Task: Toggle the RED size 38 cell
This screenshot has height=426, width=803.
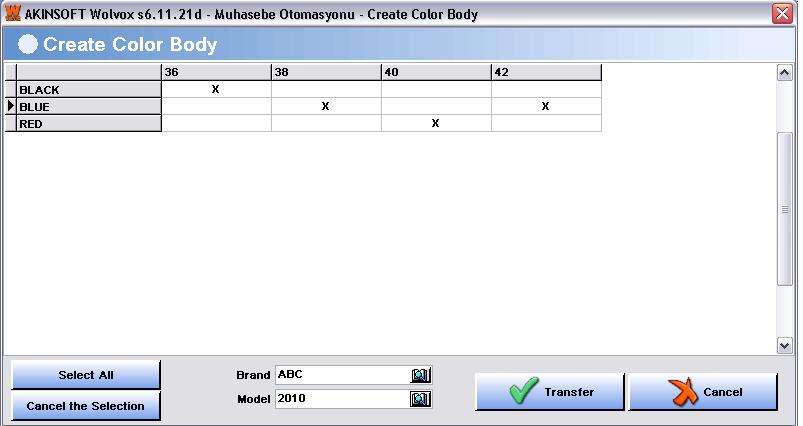Action: pos(326,123)
